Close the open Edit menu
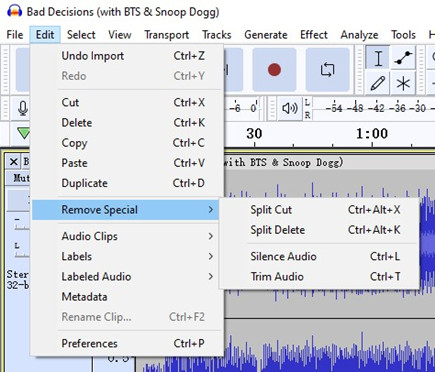 click(45, 35)
